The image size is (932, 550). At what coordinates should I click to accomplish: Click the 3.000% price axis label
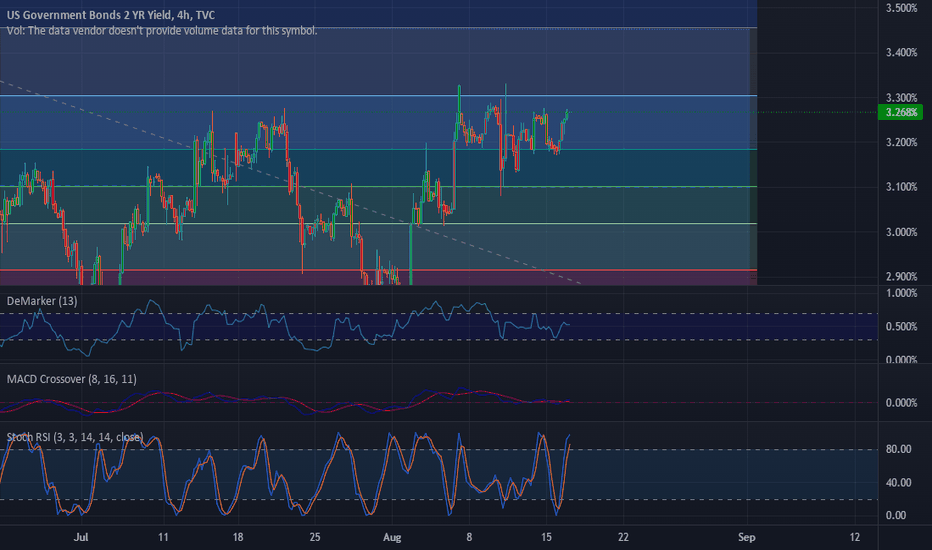coord(901,232)
